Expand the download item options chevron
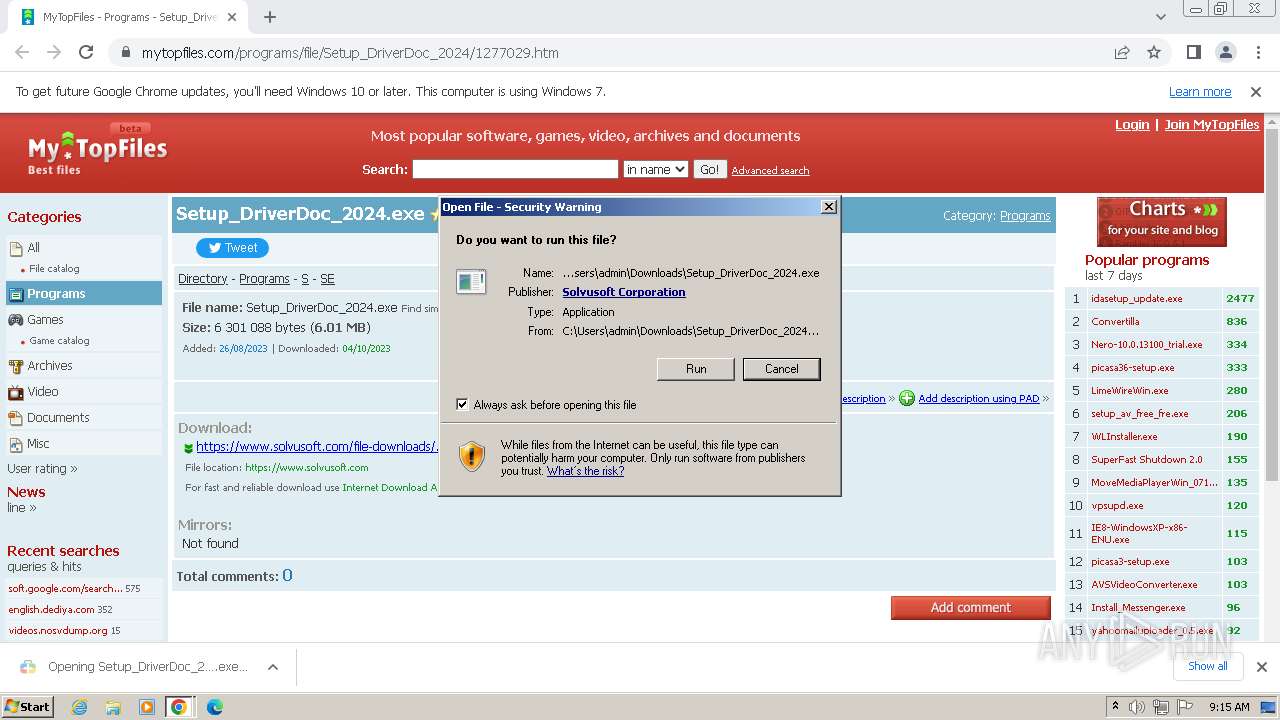The height and width of the screenshot is (720, 1280). tap(272, 667)
